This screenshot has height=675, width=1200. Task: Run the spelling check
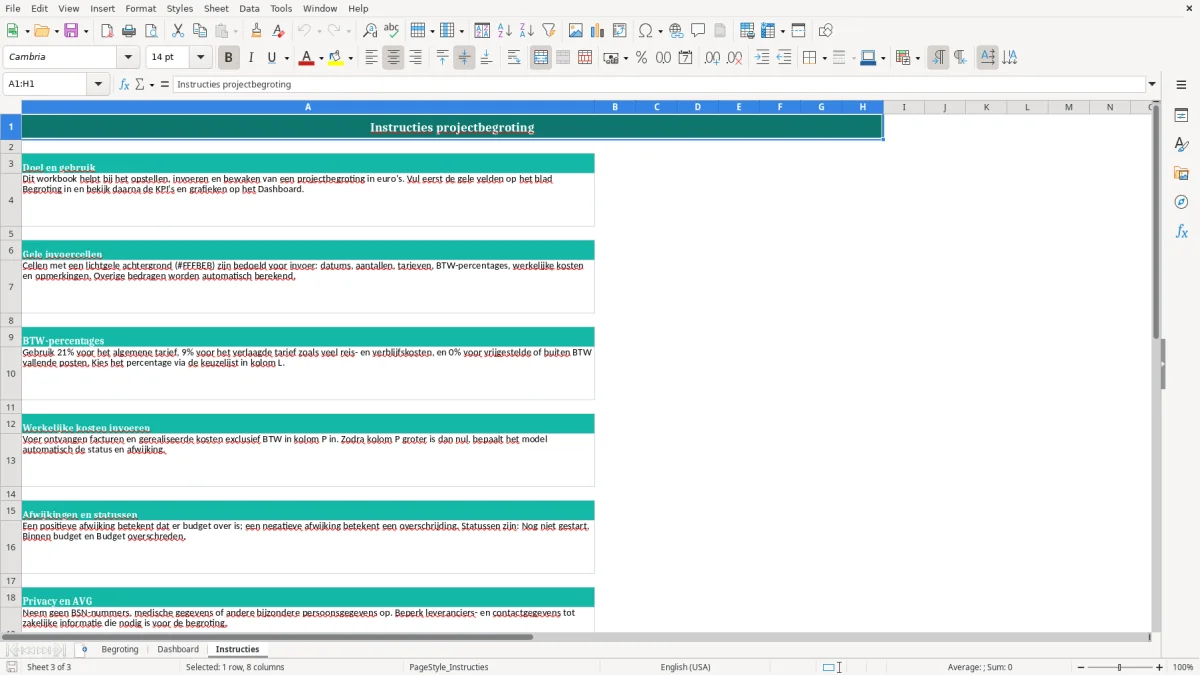(x=392, y=31)
